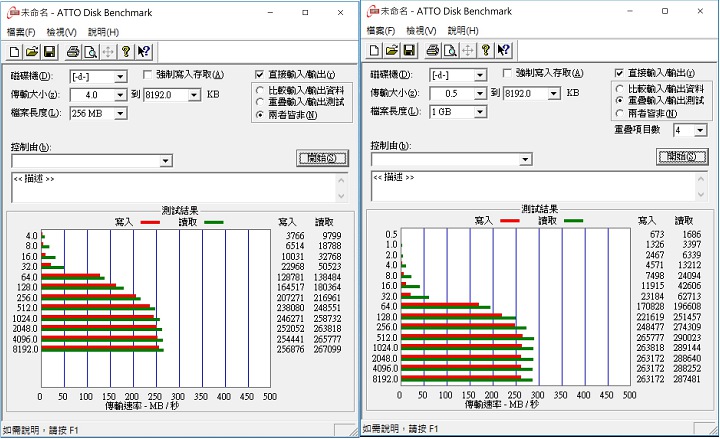Click Help question mark icon in right window
Screen dimensions: 720x439
(x=486, y=50)
